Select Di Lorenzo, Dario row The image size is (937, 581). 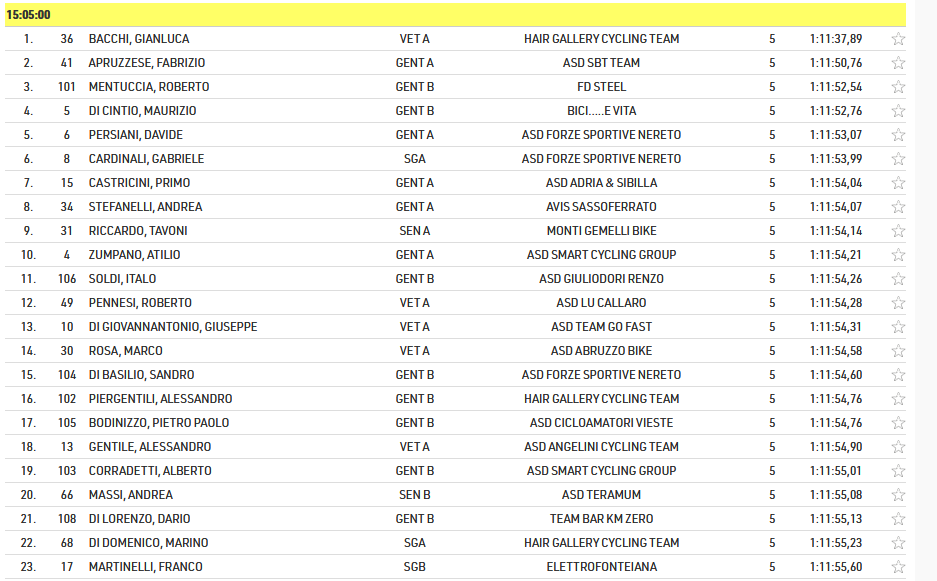click(455, 519)
